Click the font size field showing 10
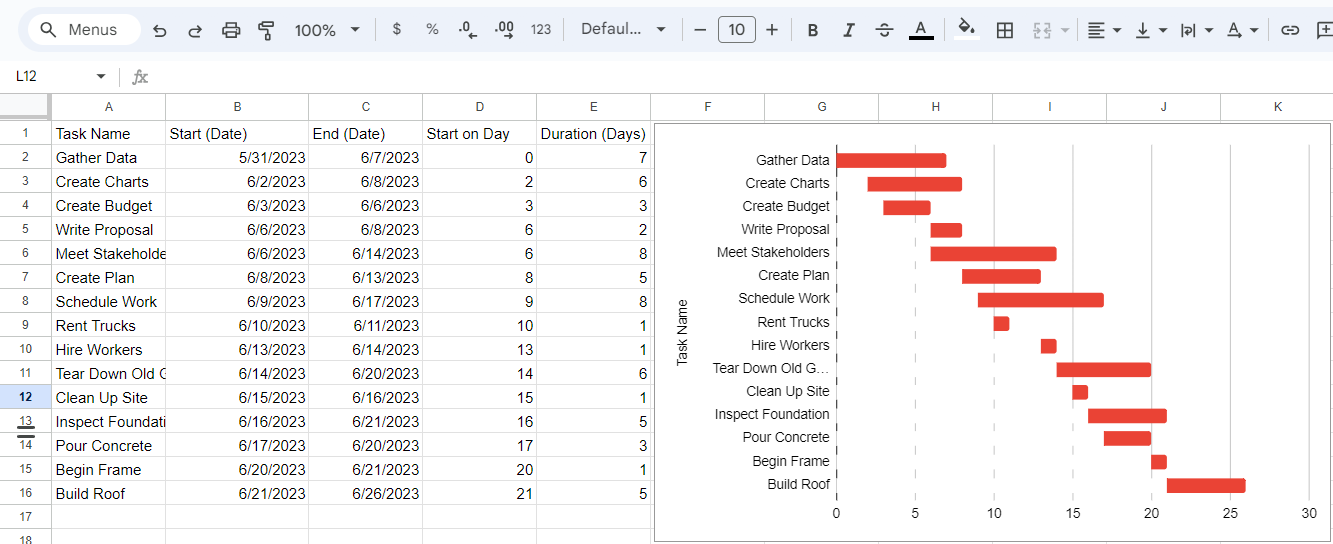 [736, 30]
